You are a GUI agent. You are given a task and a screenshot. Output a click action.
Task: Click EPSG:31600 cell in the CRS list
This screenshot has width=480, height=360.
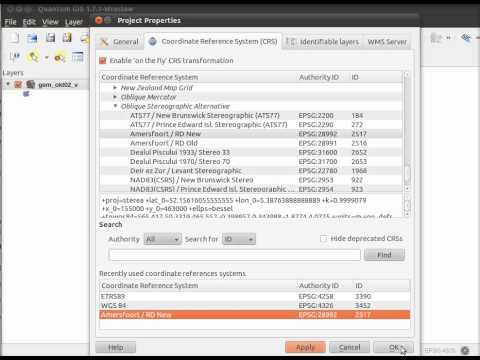point(318,152)
